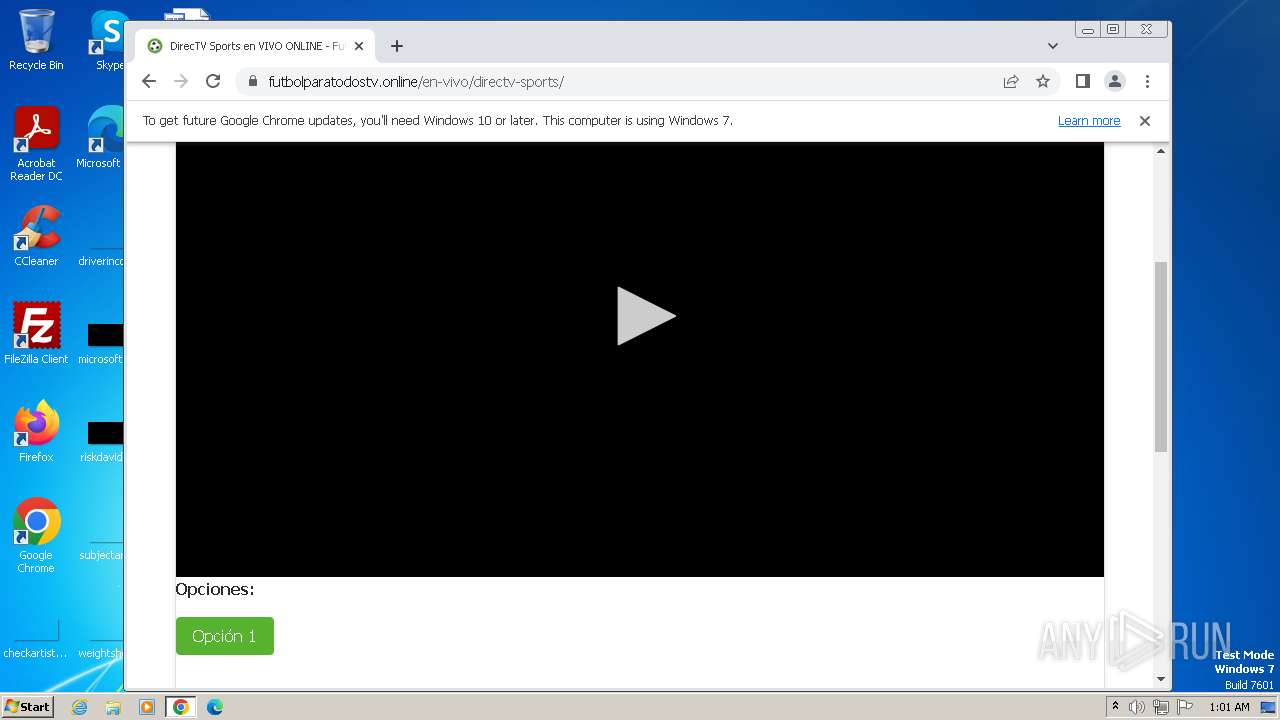Click the 1:01 AM system clock
This screenshot has height=720, width=1280.
[1229, 707]
